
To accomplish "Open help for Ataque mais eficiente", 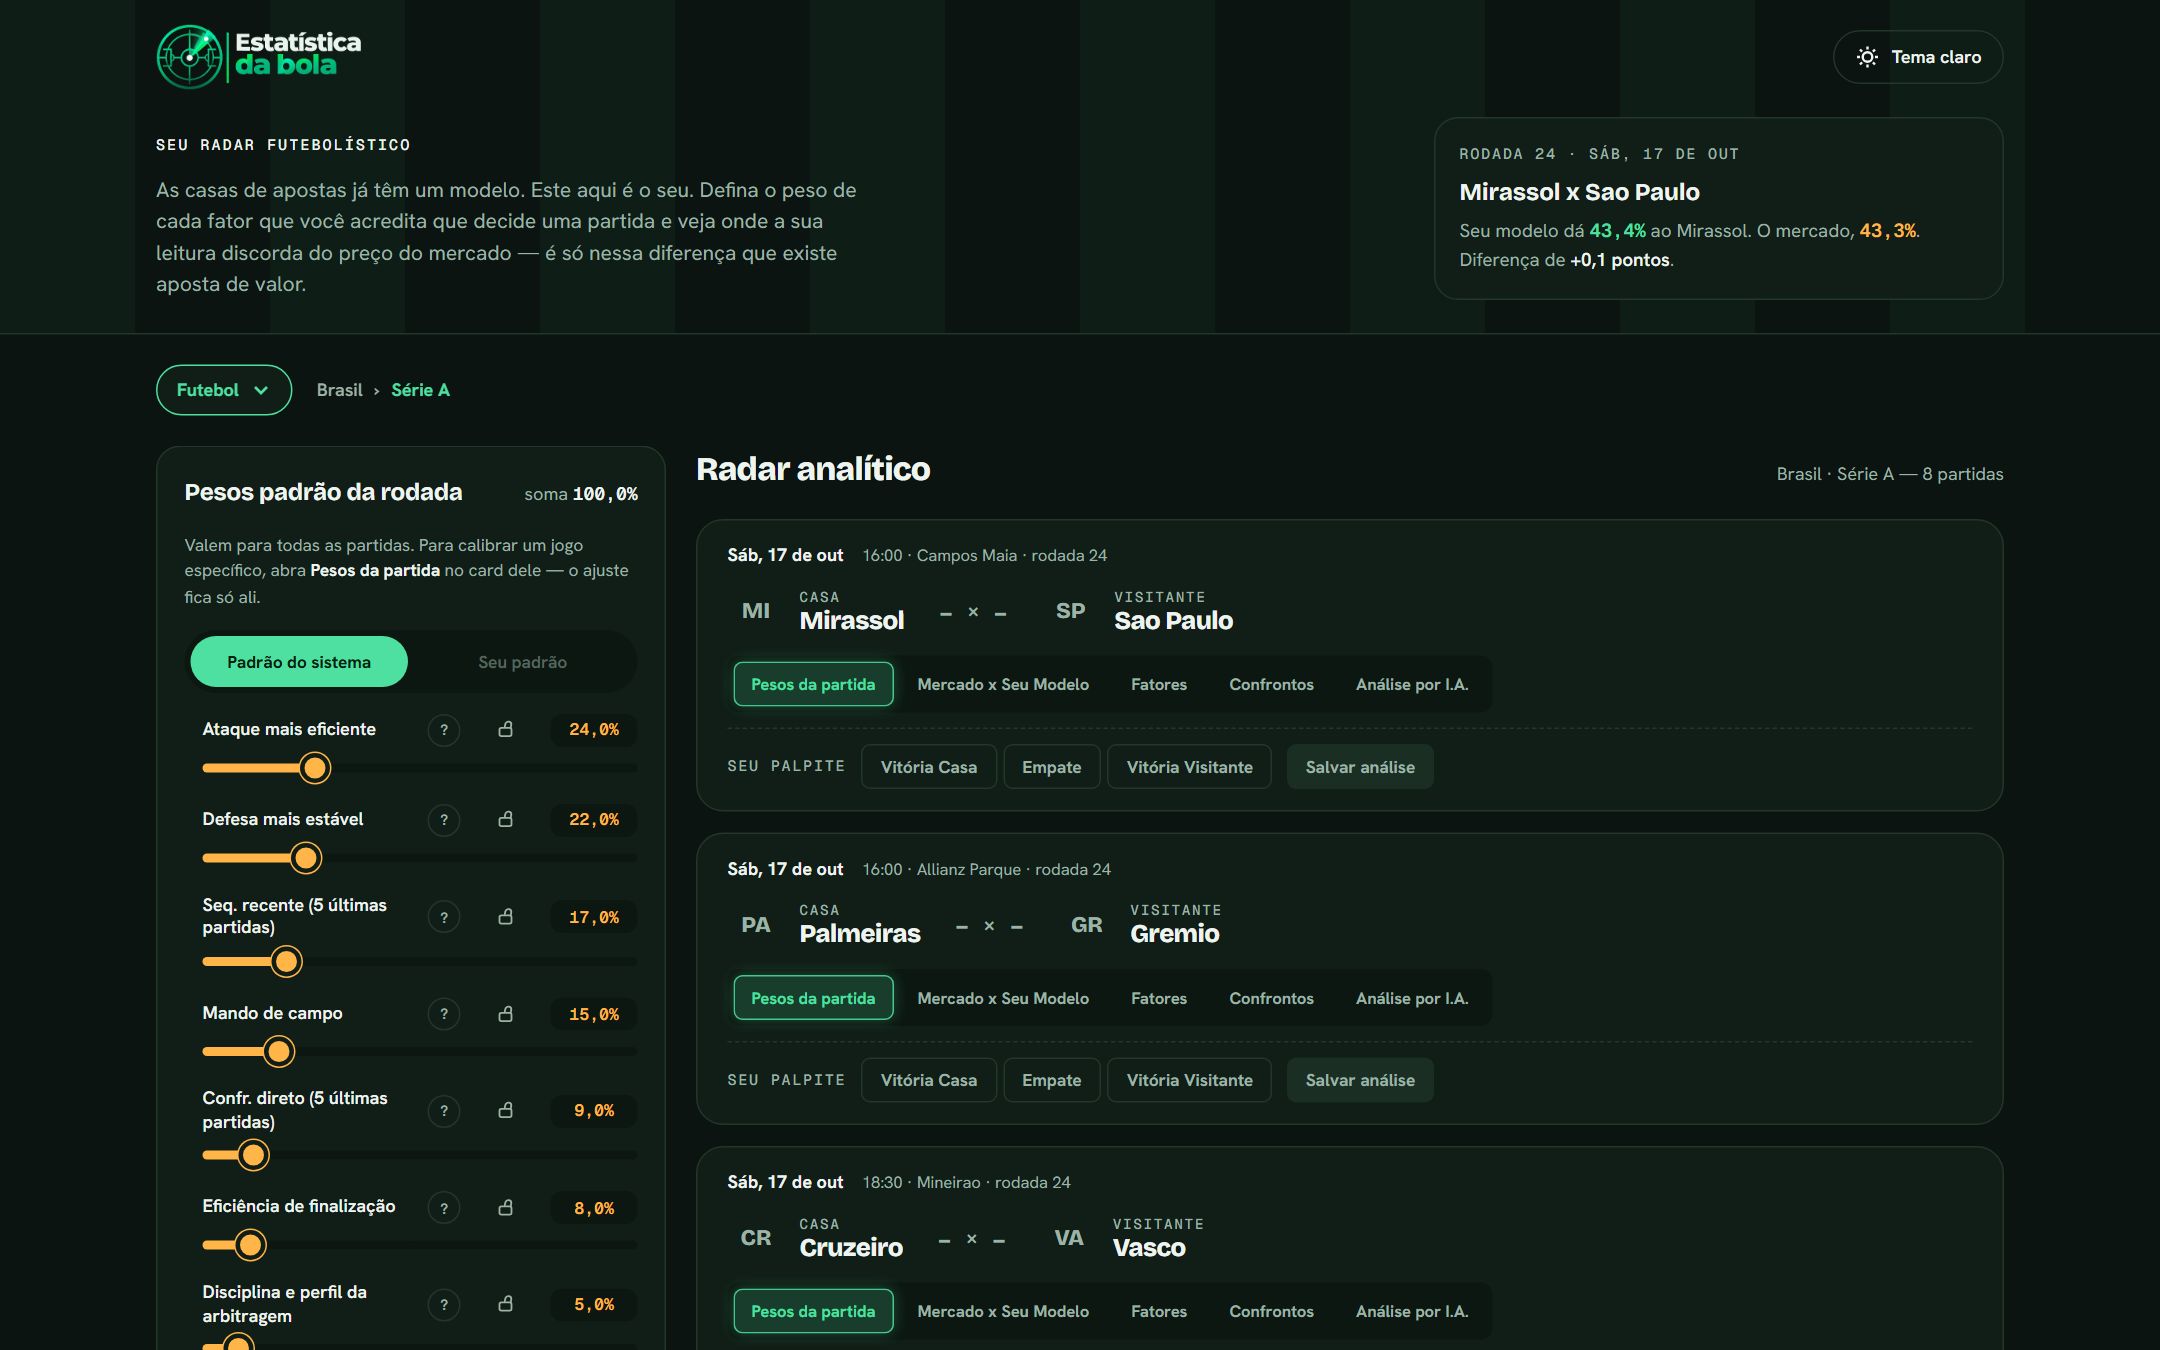I will [x=444, y=730].
